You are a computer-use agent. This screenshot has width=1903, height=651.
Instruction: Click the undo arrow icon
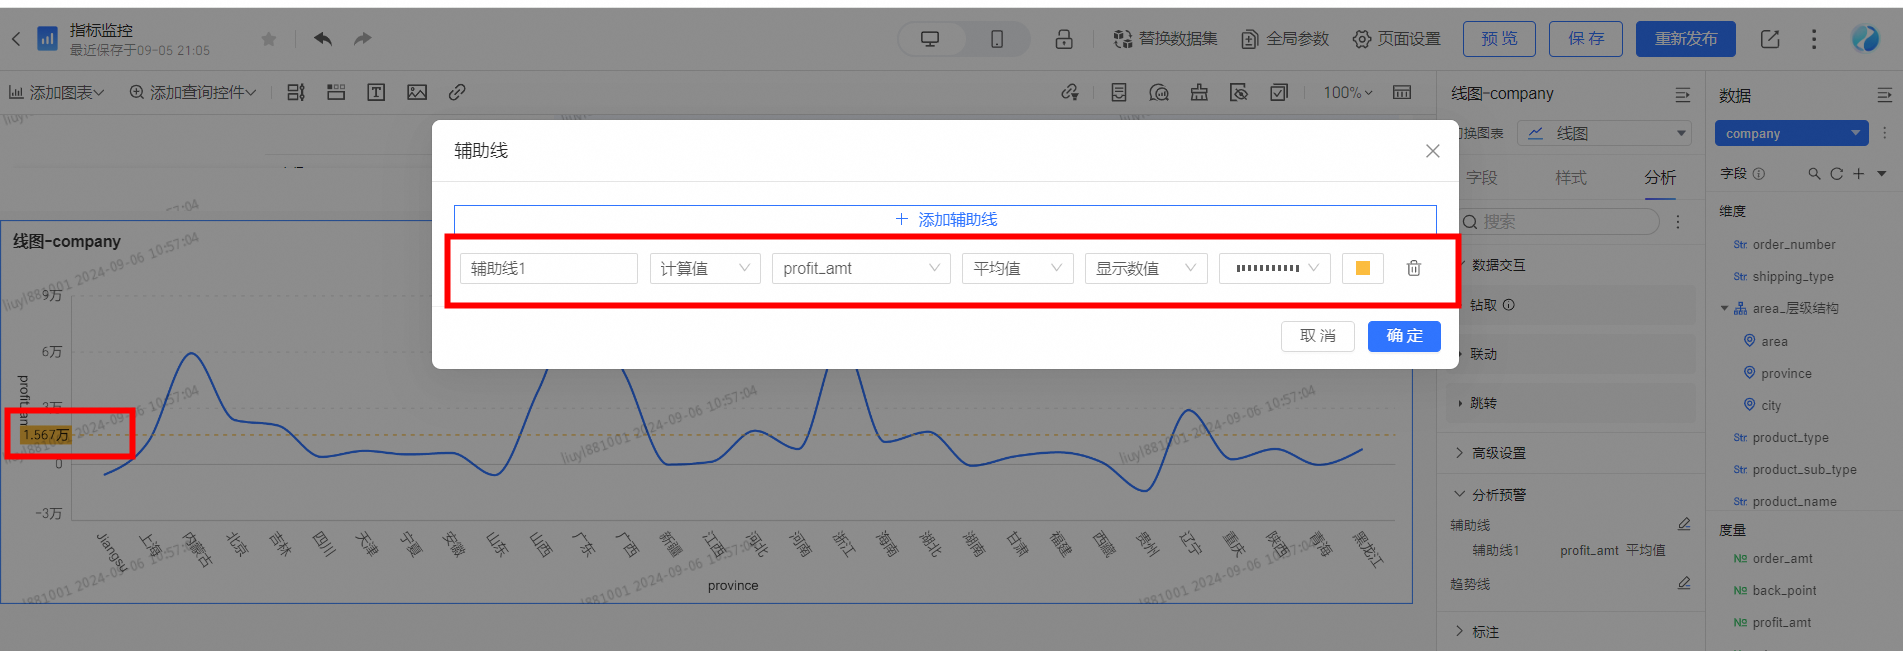322,39
